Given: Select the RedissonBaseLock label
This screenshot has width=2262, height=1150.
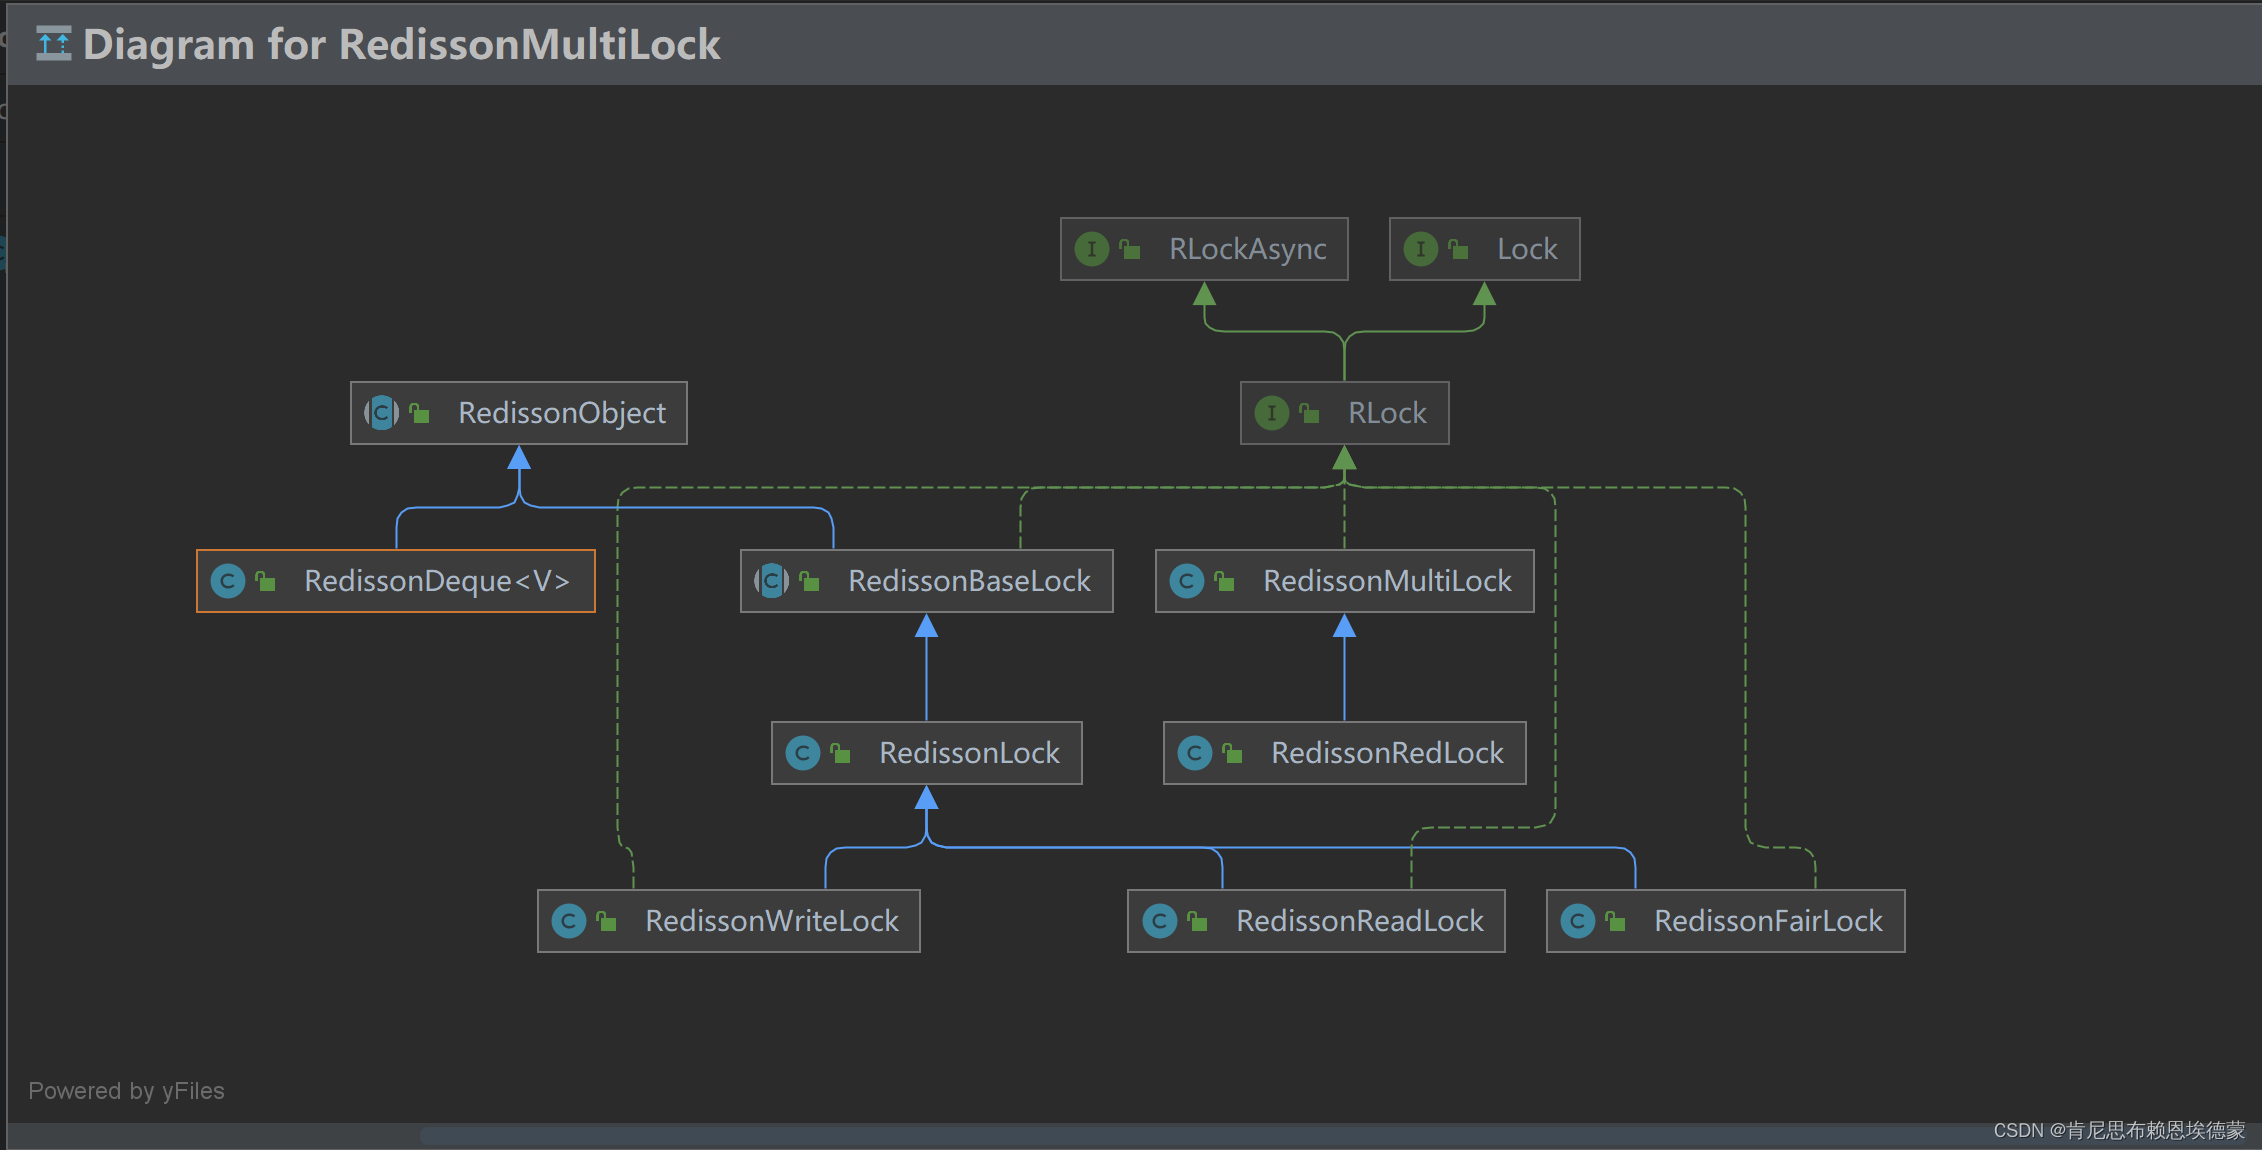Looking at the screenshot, I should point(969,581).
